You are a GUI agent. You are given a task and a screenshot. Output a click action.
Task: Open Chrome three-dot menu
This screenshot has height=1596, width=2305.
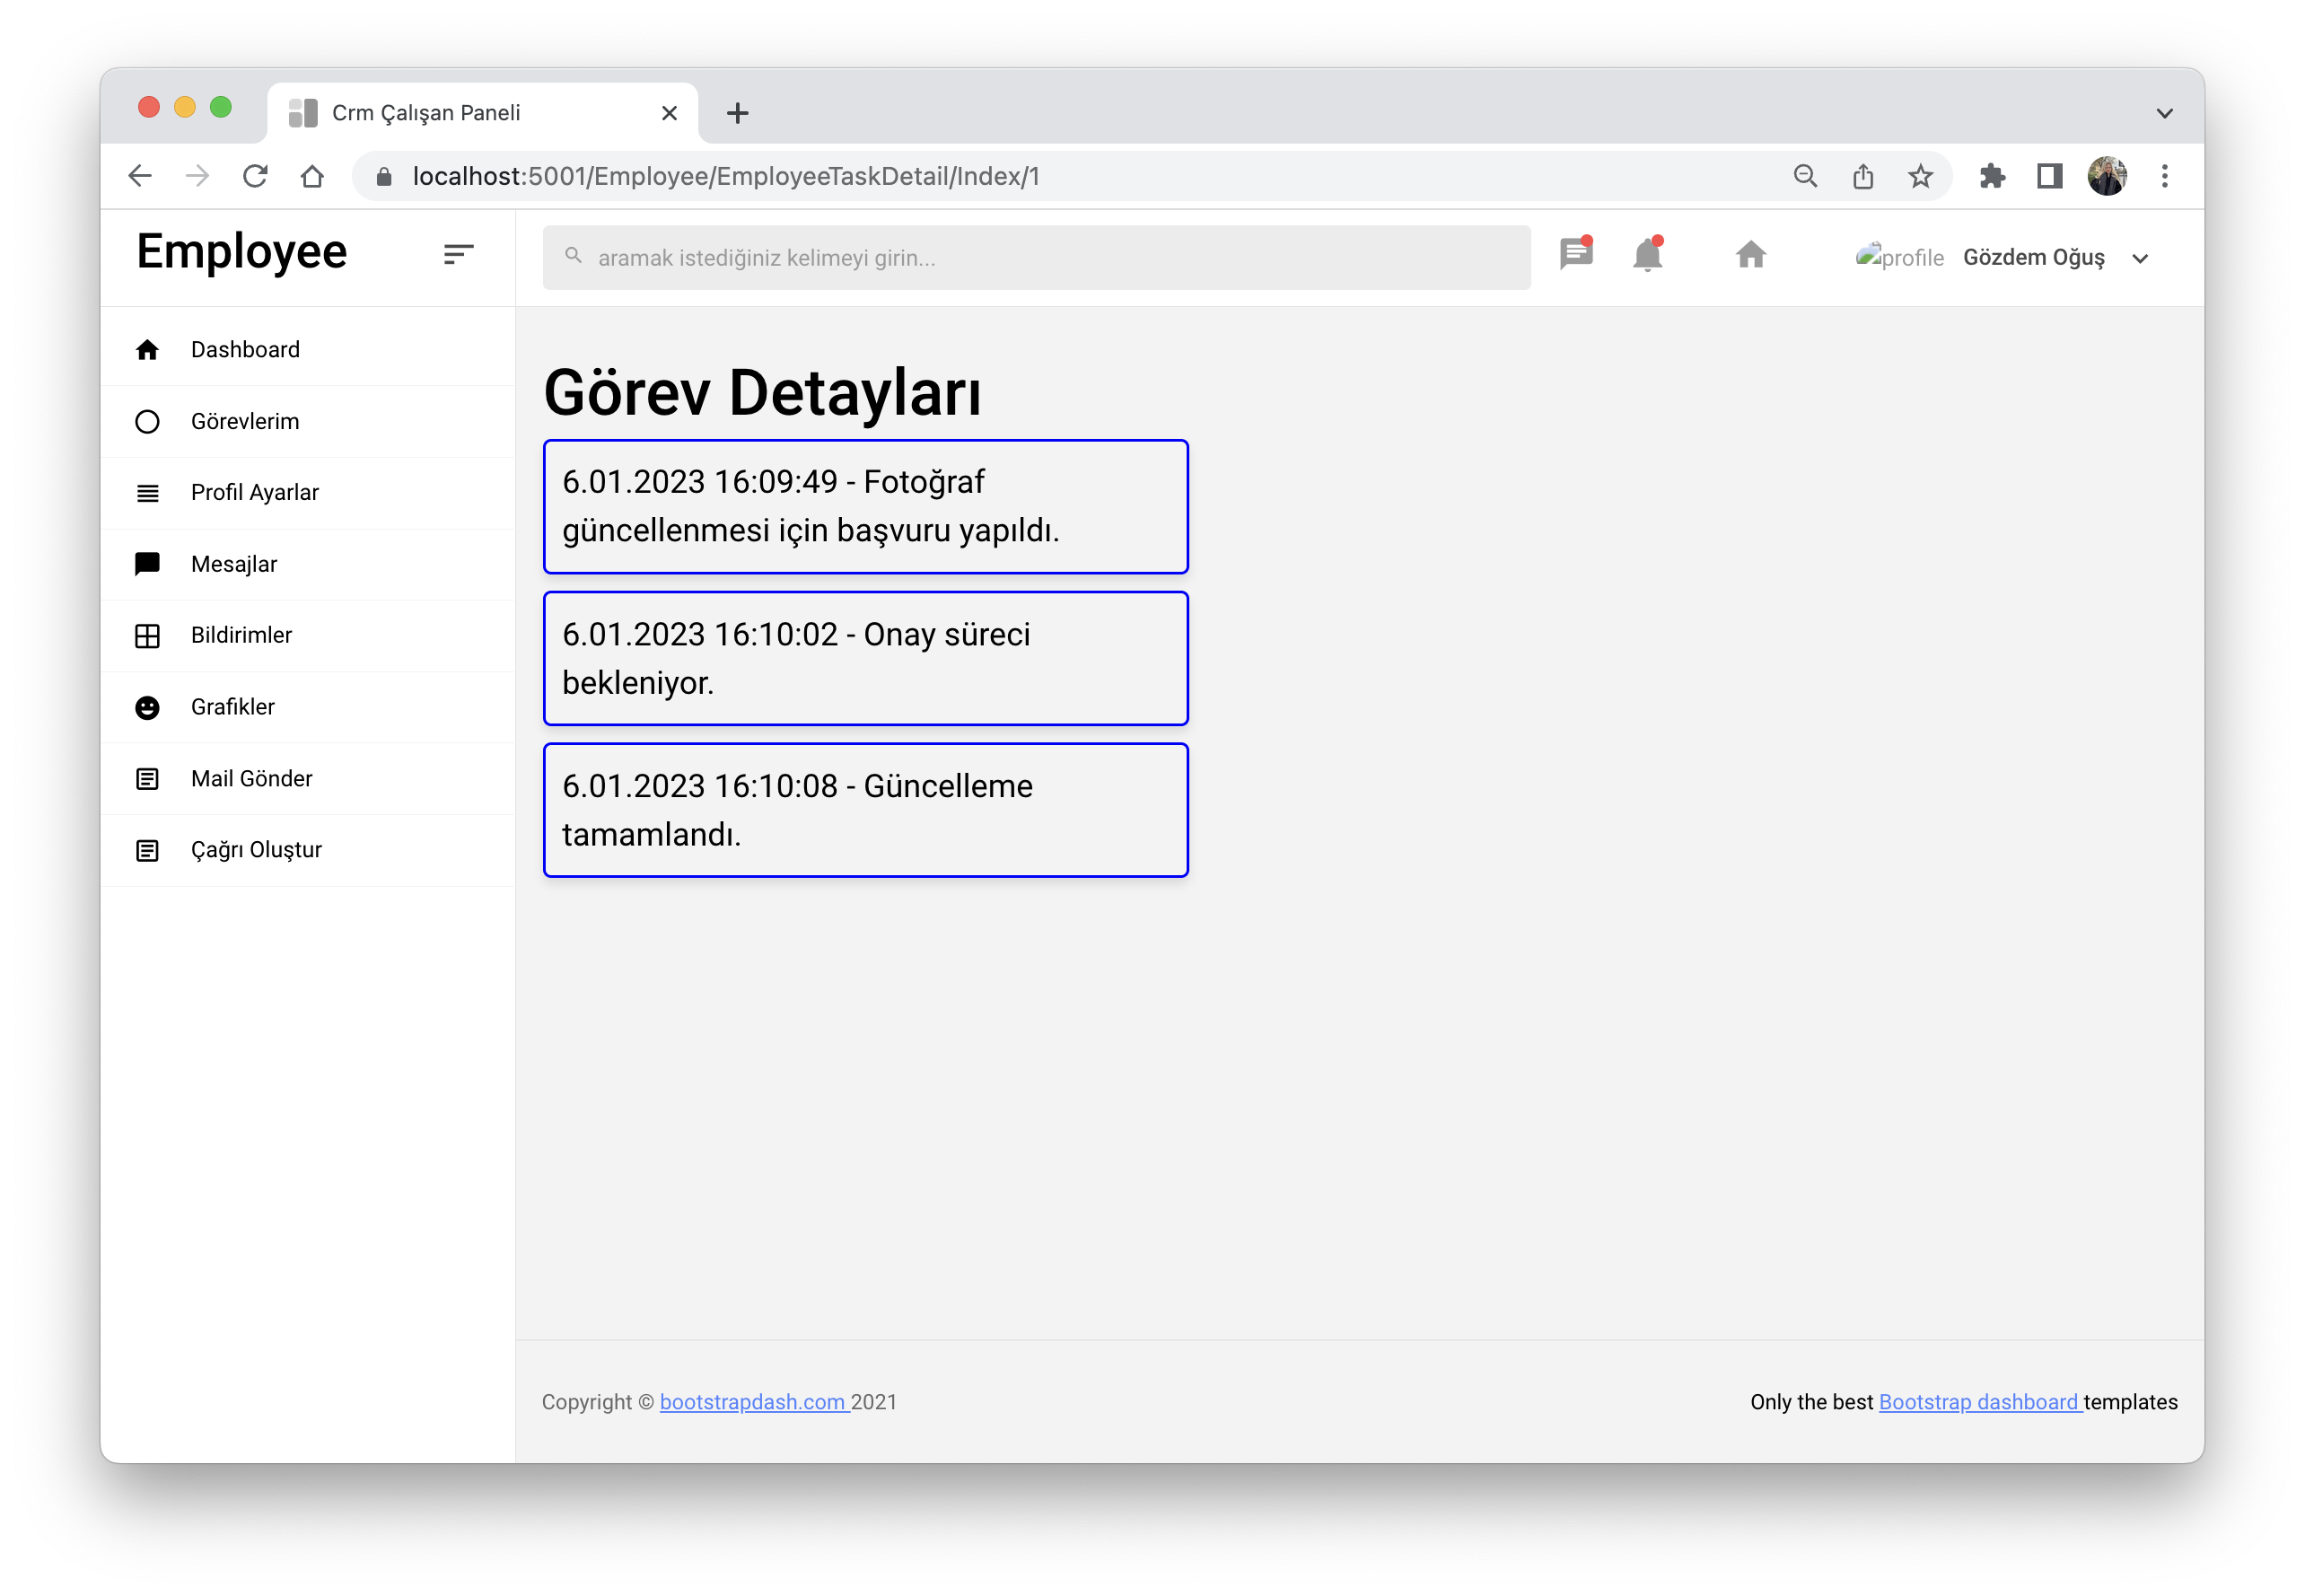[2164, 176]
